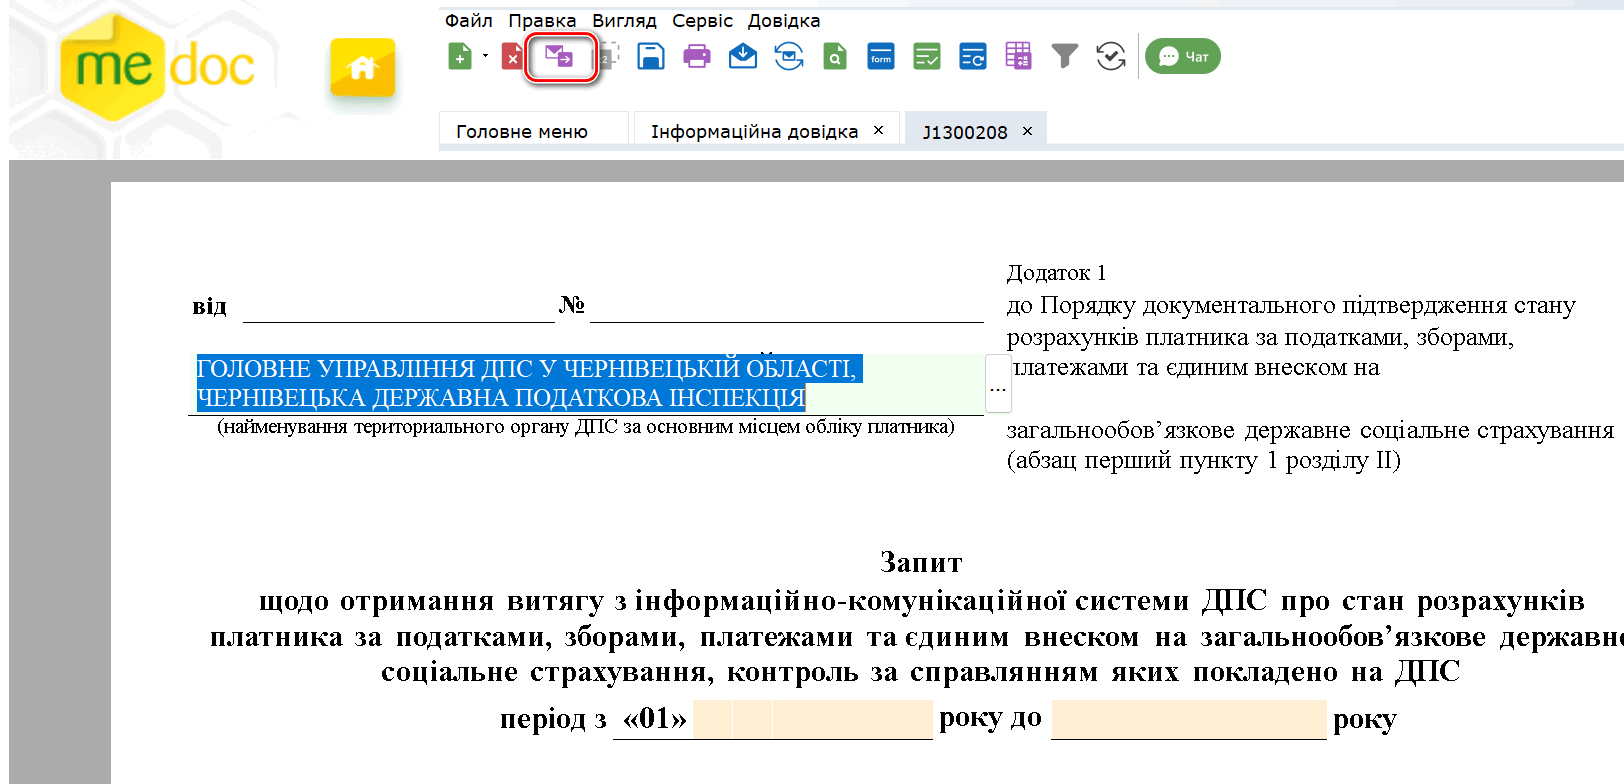Screen dimensions: 1624x784
Task: Close the J1300208 tab
Action: 1027,131
